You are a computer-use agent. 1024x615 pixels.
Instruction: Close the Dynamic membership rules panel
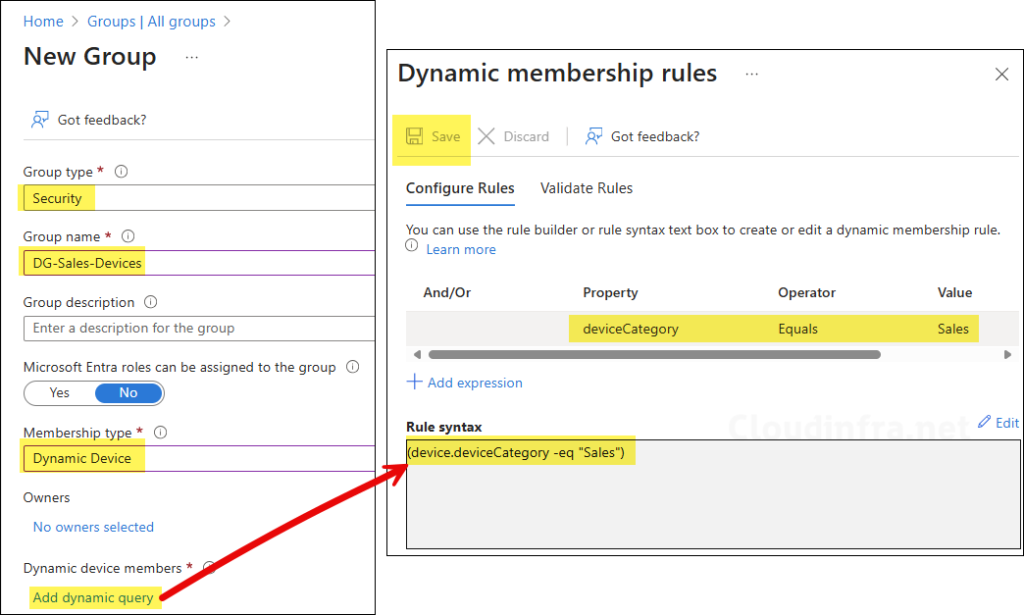click(x=1001, y=74)
